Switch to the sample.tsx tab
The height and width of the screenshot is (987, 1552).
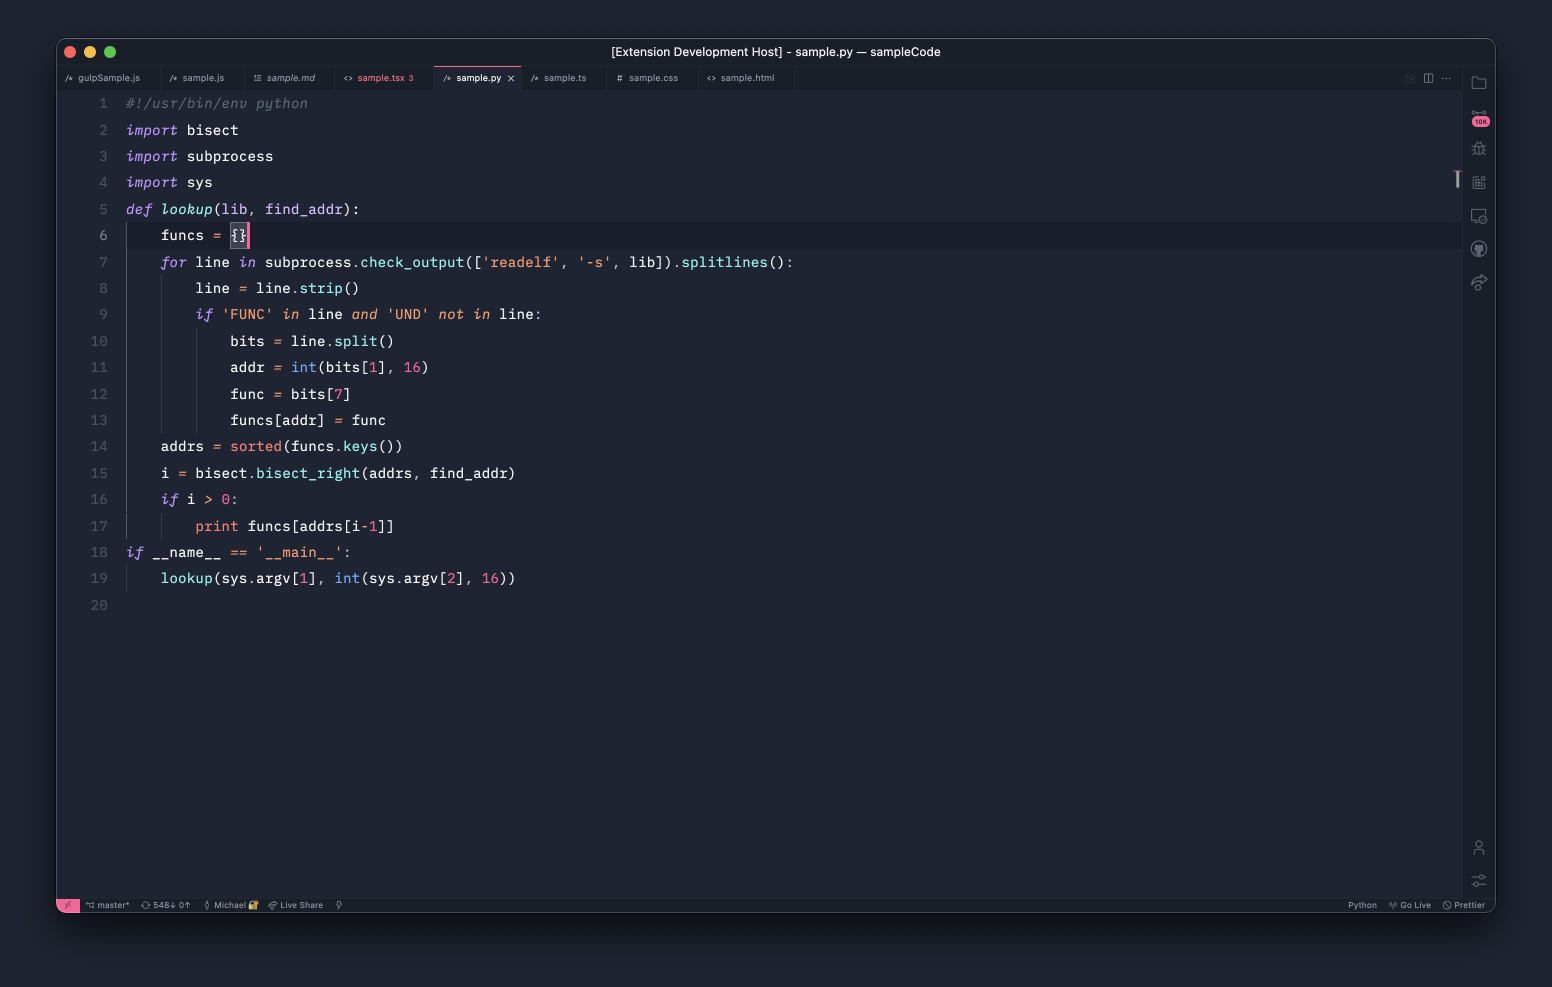pyautogui.click(x=380, y=78)
